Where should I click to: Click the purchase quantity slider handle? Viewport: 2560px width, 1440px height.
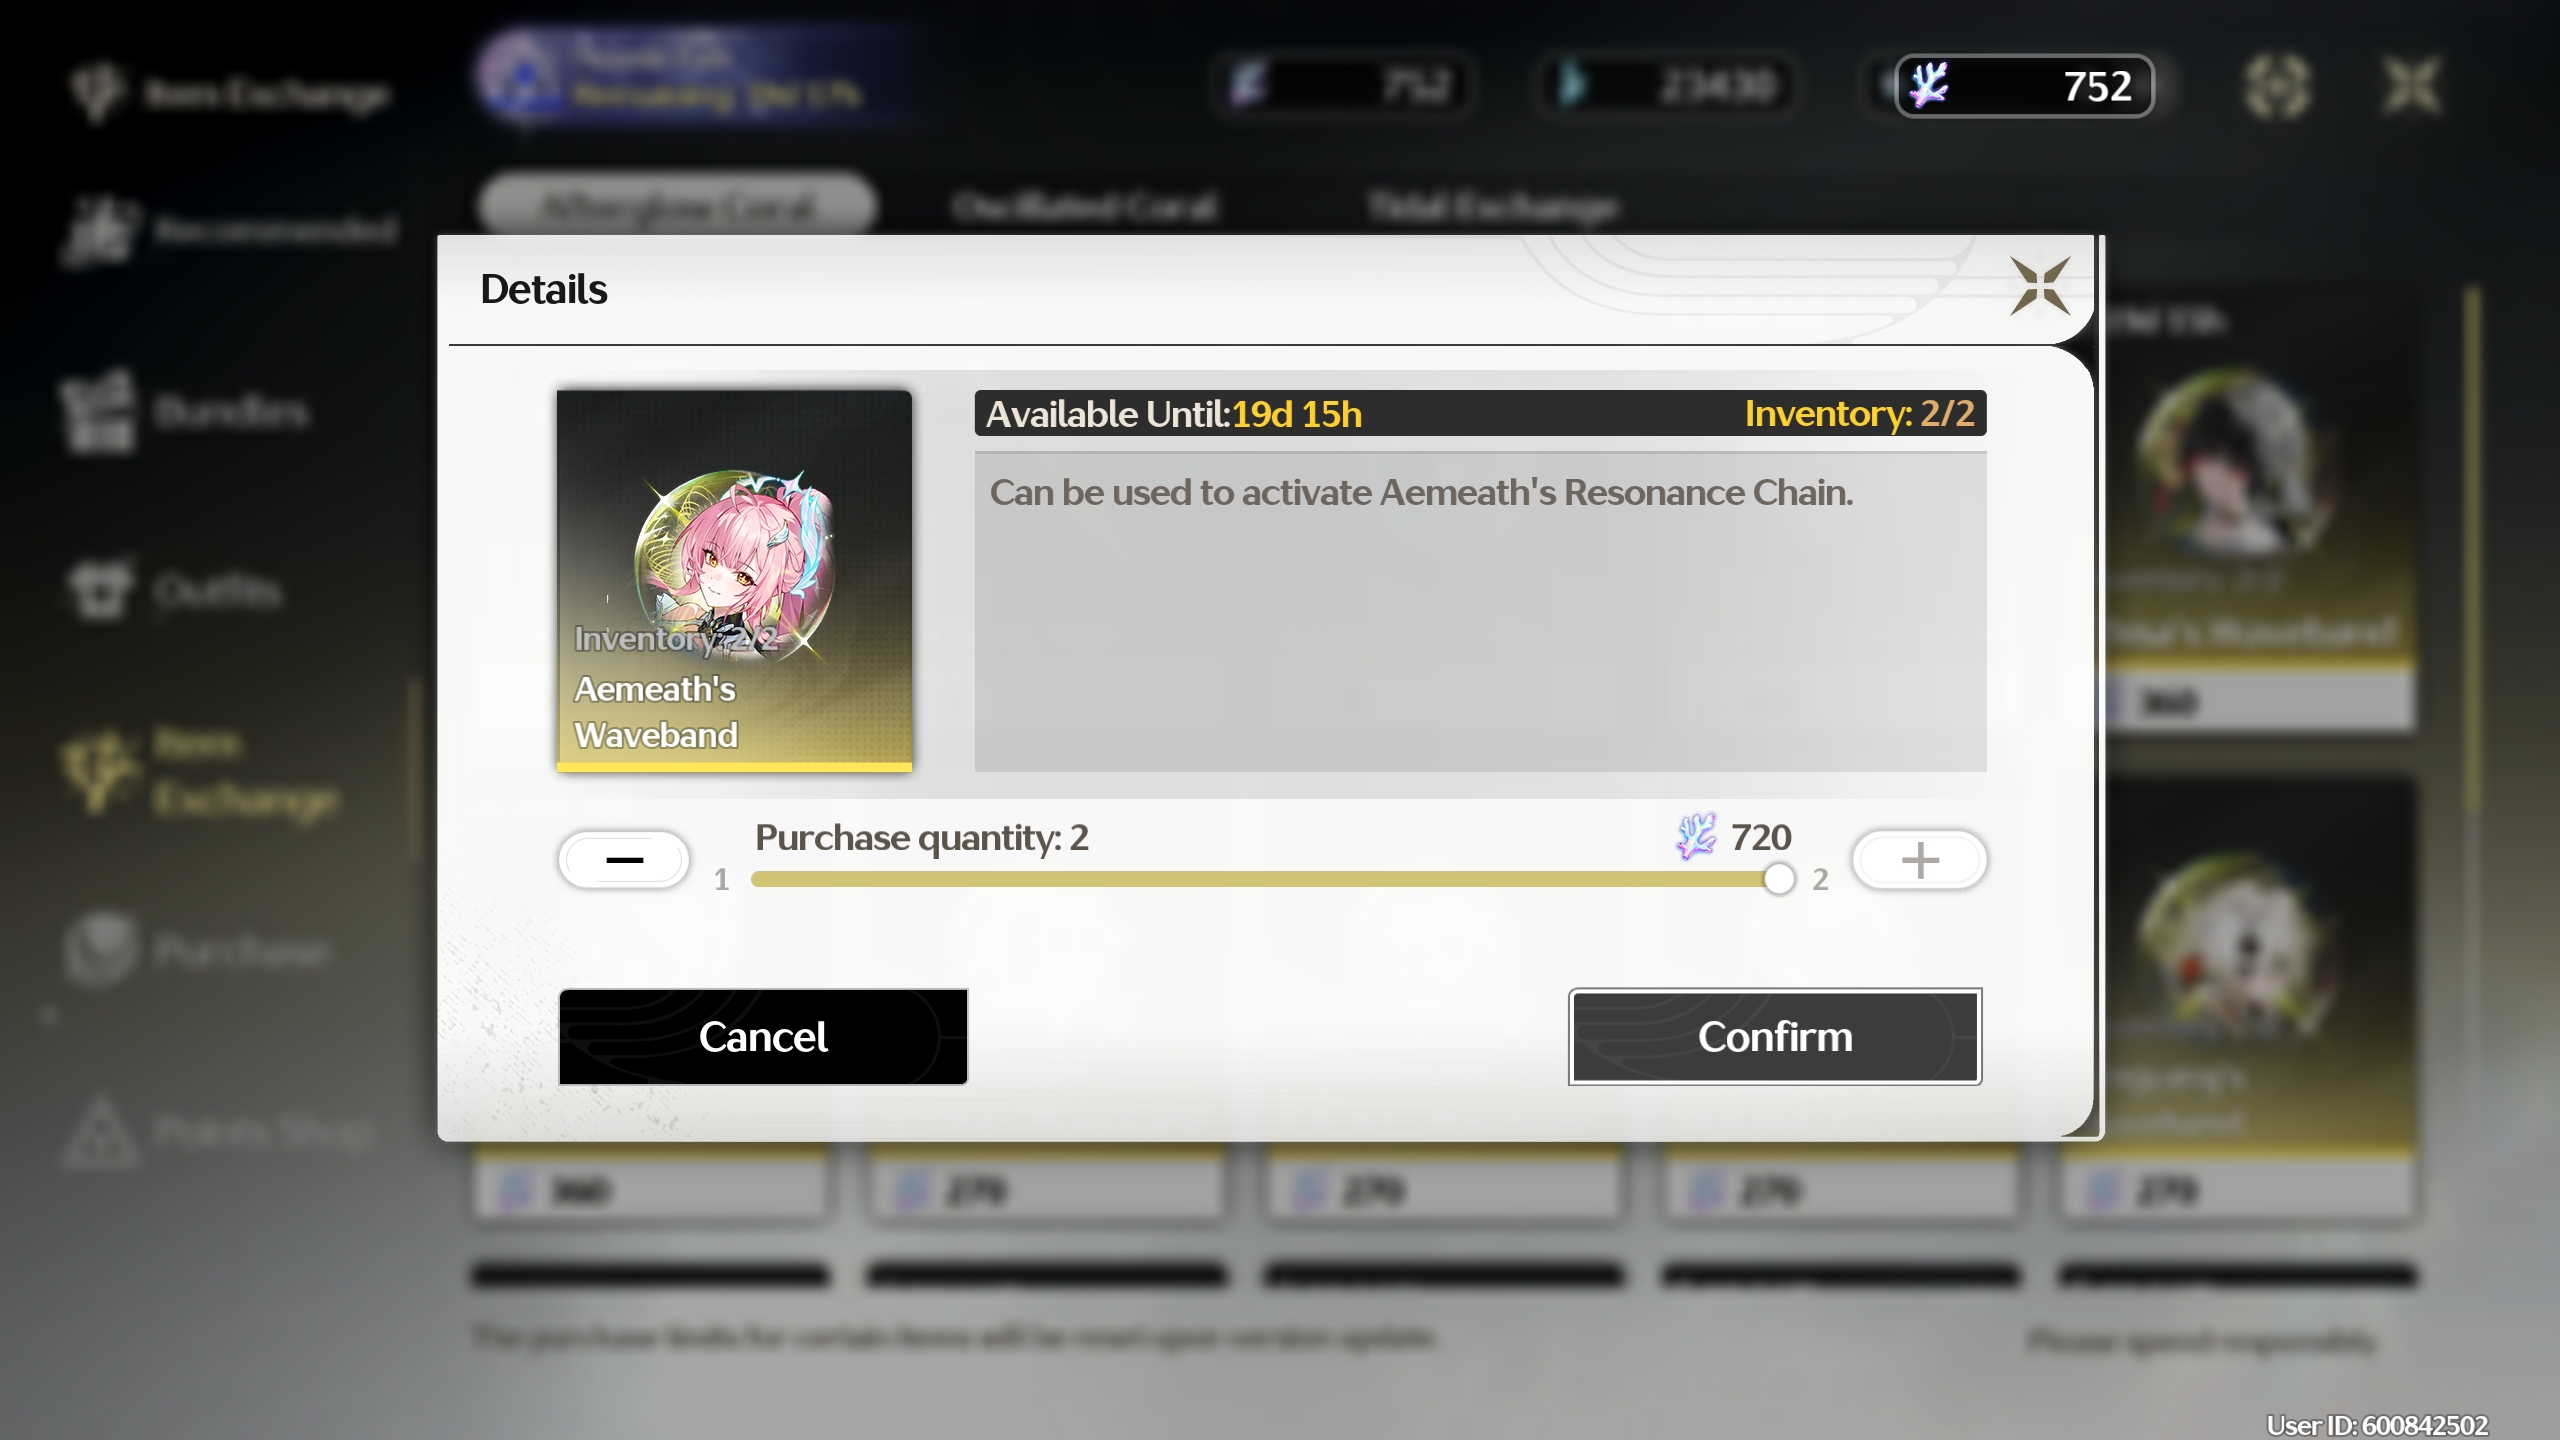[x=1779, y=879]
